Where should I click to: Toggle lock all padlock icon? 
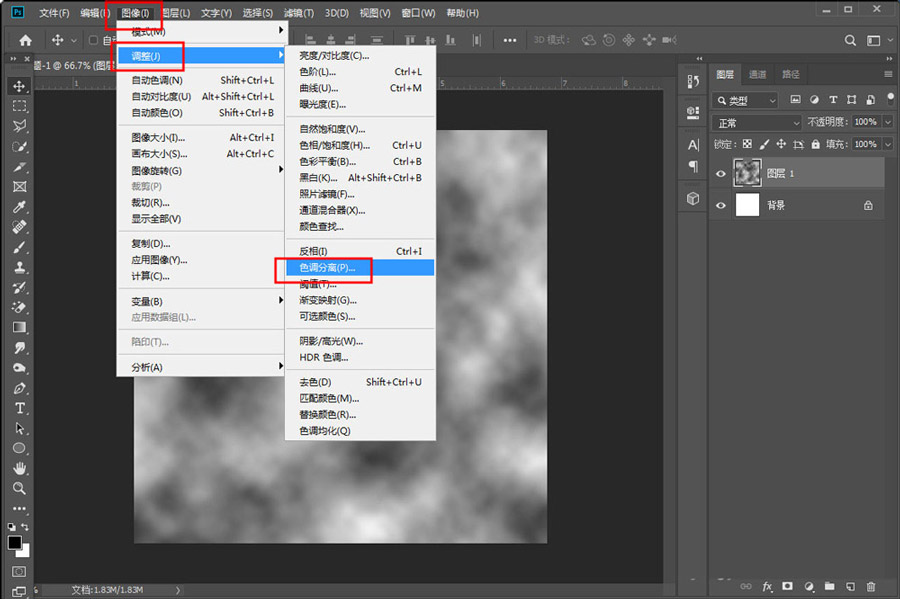(816, 144)
